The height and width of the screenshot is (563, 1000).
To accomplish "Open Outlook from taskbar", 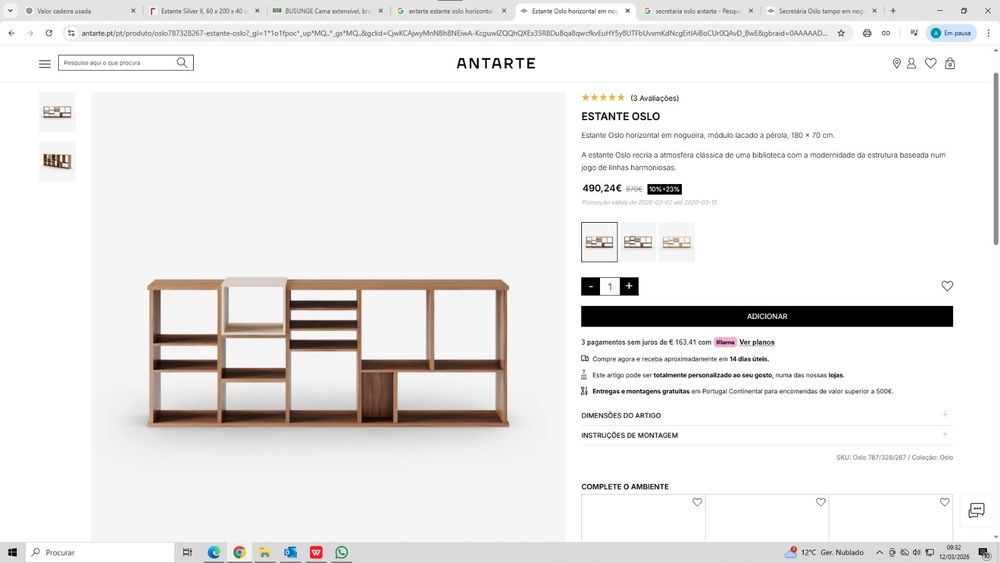I will pos(290,552).
